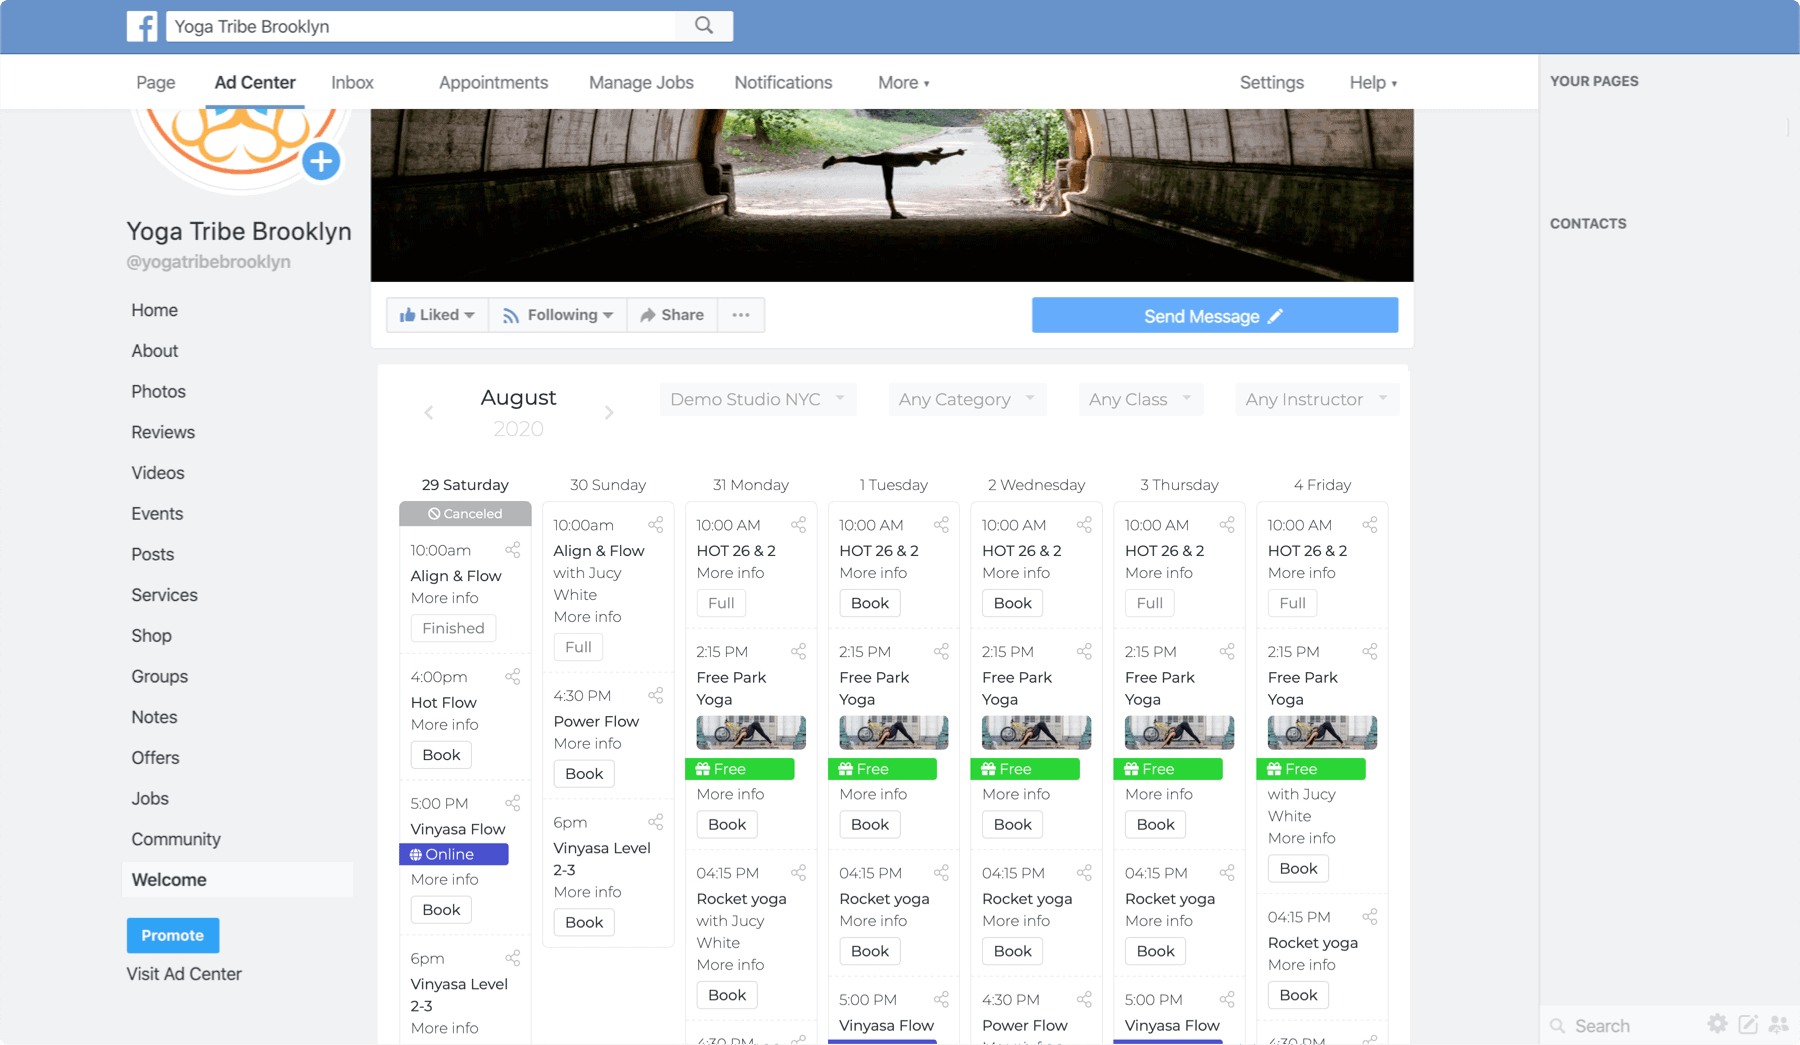Click the search magnifier icon in top bar

click(x=704, y=26)
